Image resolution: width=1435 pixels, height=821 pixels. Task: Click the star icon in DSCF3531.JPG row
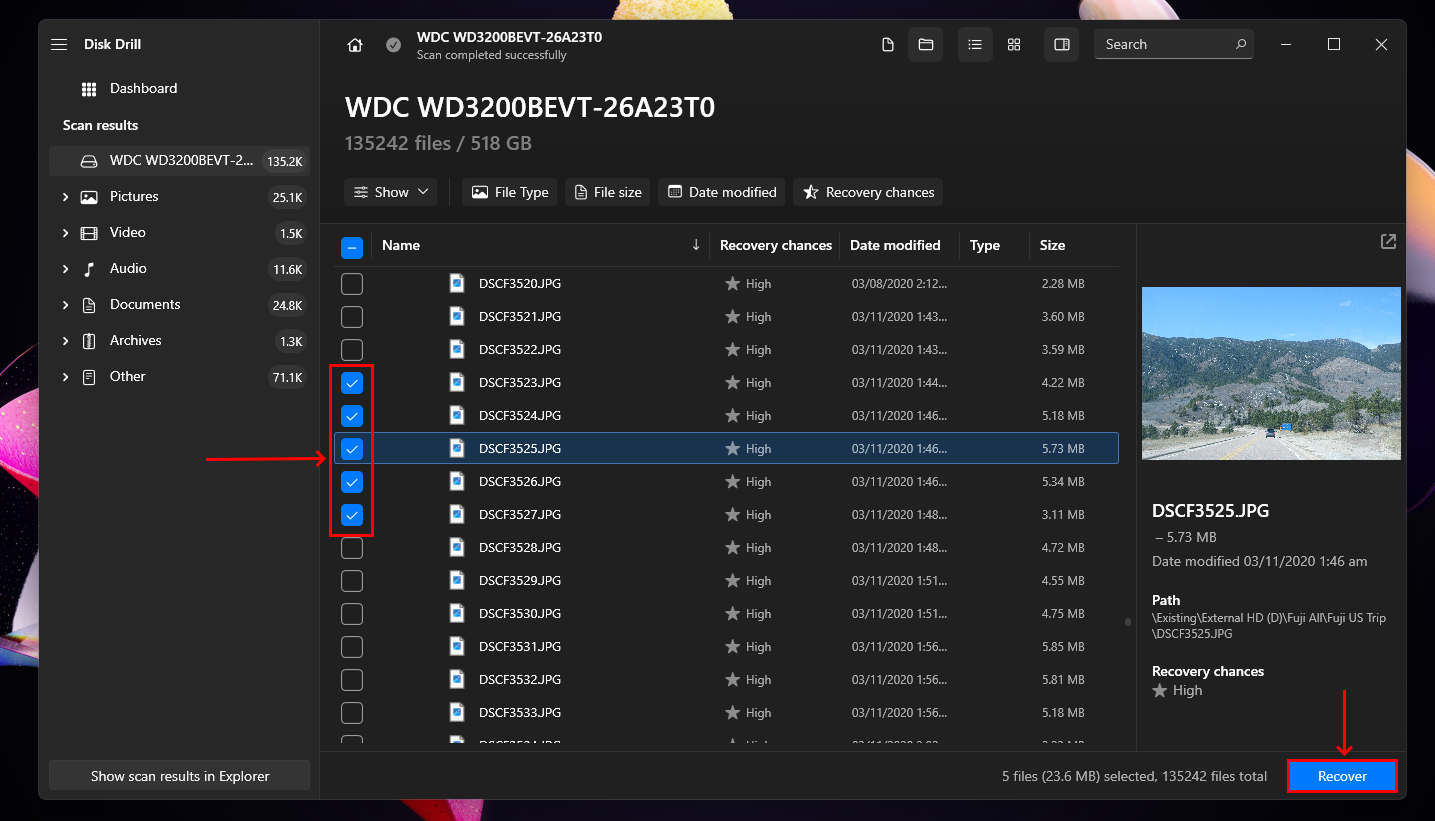click(x=732, y=647)
